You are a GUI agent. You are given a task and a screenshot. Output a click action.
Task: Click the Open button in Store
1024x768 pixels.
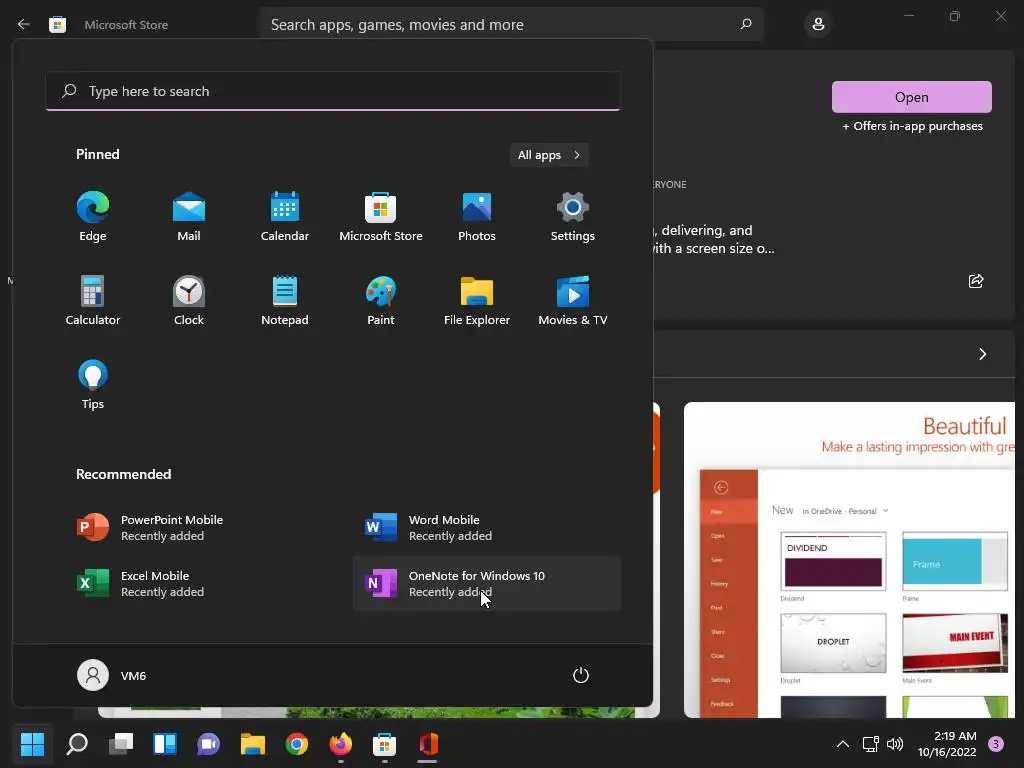click(x=912, y=97)
